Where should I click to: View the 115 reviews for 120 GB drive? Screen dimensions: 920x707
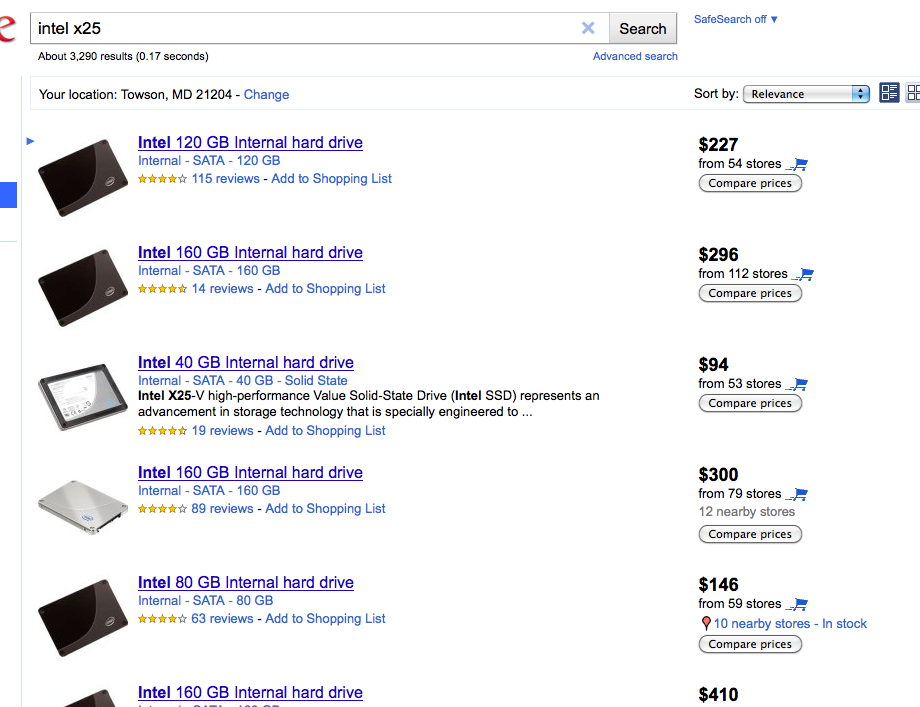(x=225, y=178)
